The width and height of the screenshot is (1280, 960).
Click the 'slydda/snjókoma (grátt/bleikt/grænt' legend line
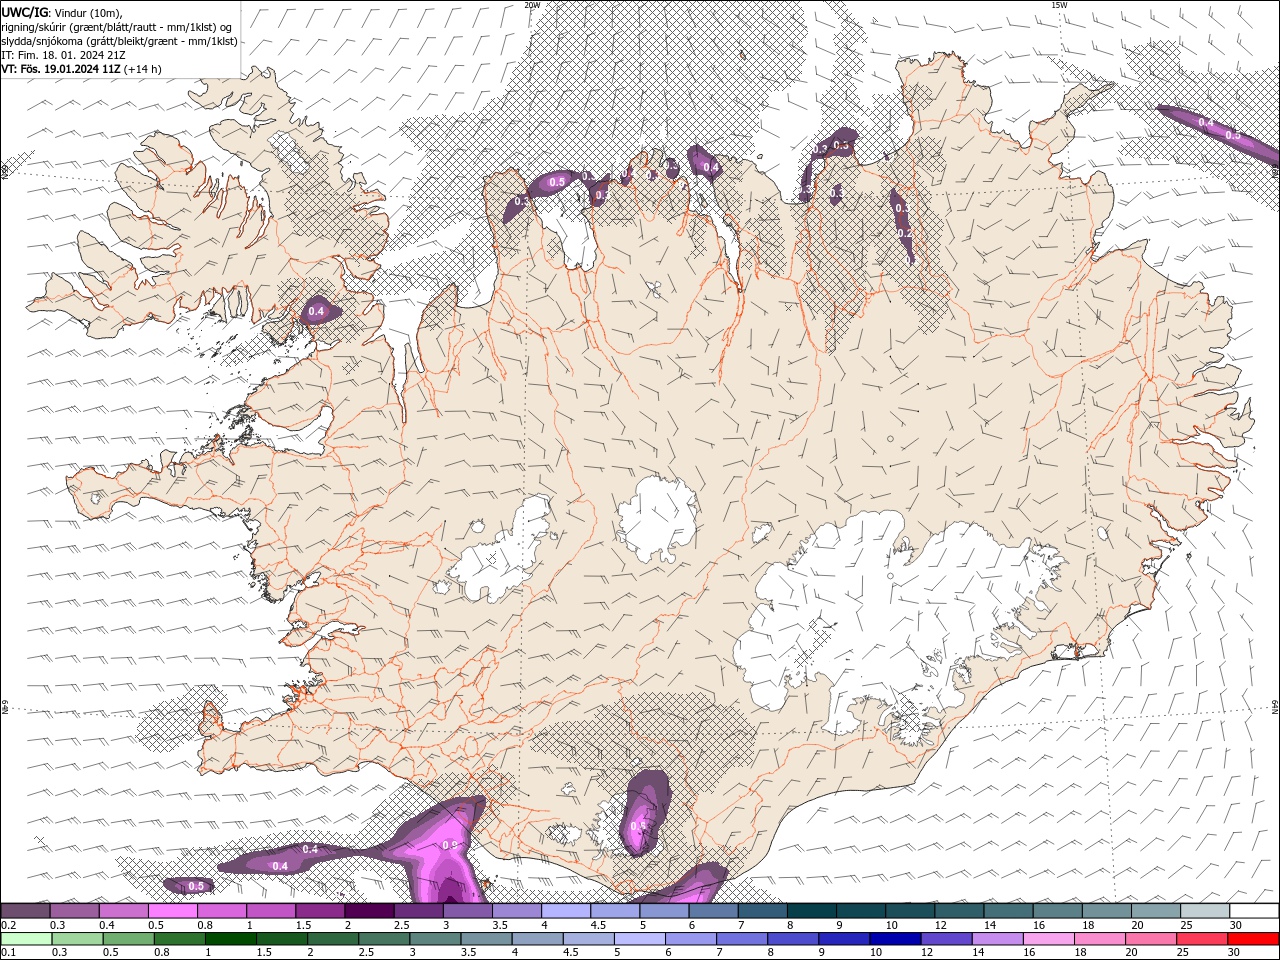click(x=120, y=41)
